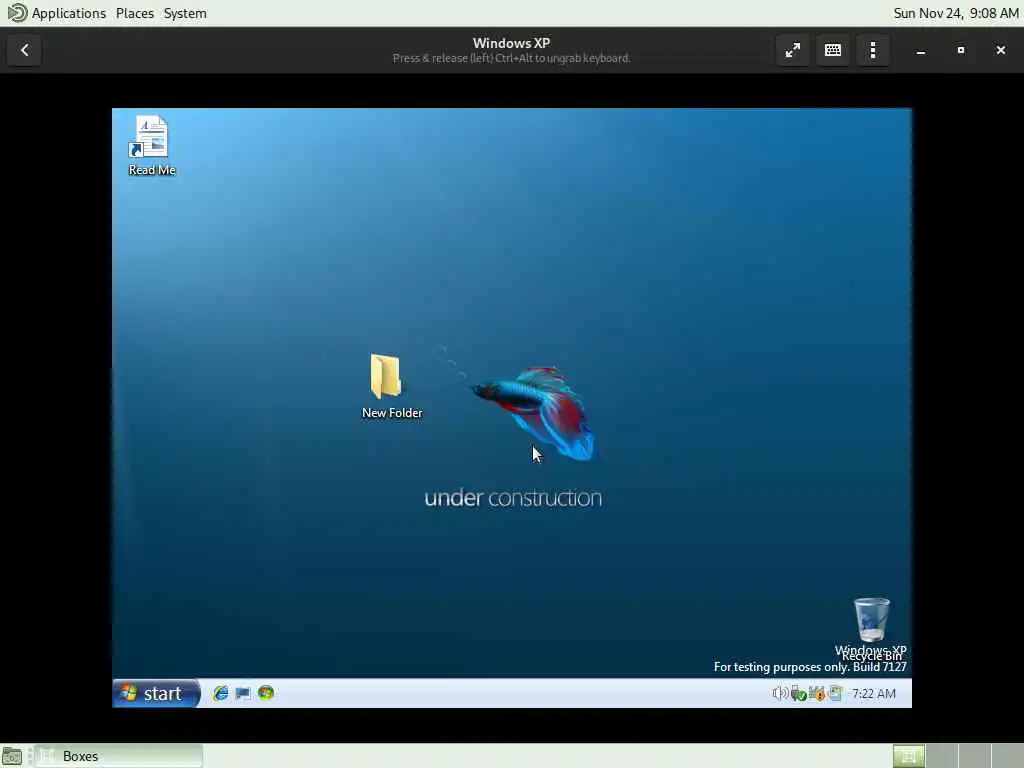Open the System menu
Screen dimensions: 1024x768
click(x=185, y=13)
